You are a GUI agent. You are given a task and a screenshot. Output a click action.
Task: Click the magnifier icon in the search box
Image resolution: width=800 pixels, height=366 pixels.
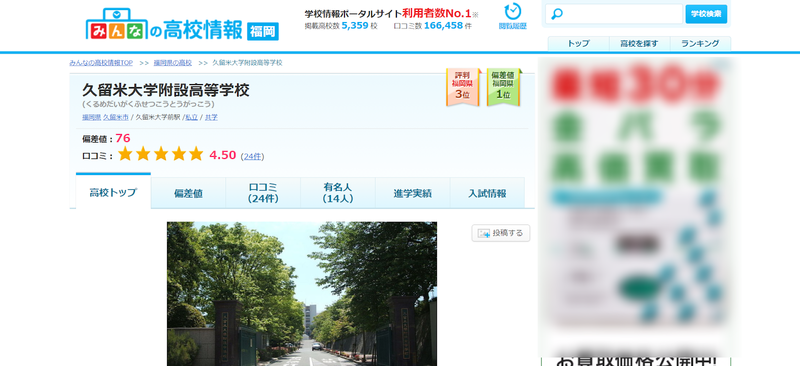[x=557, y=14]
